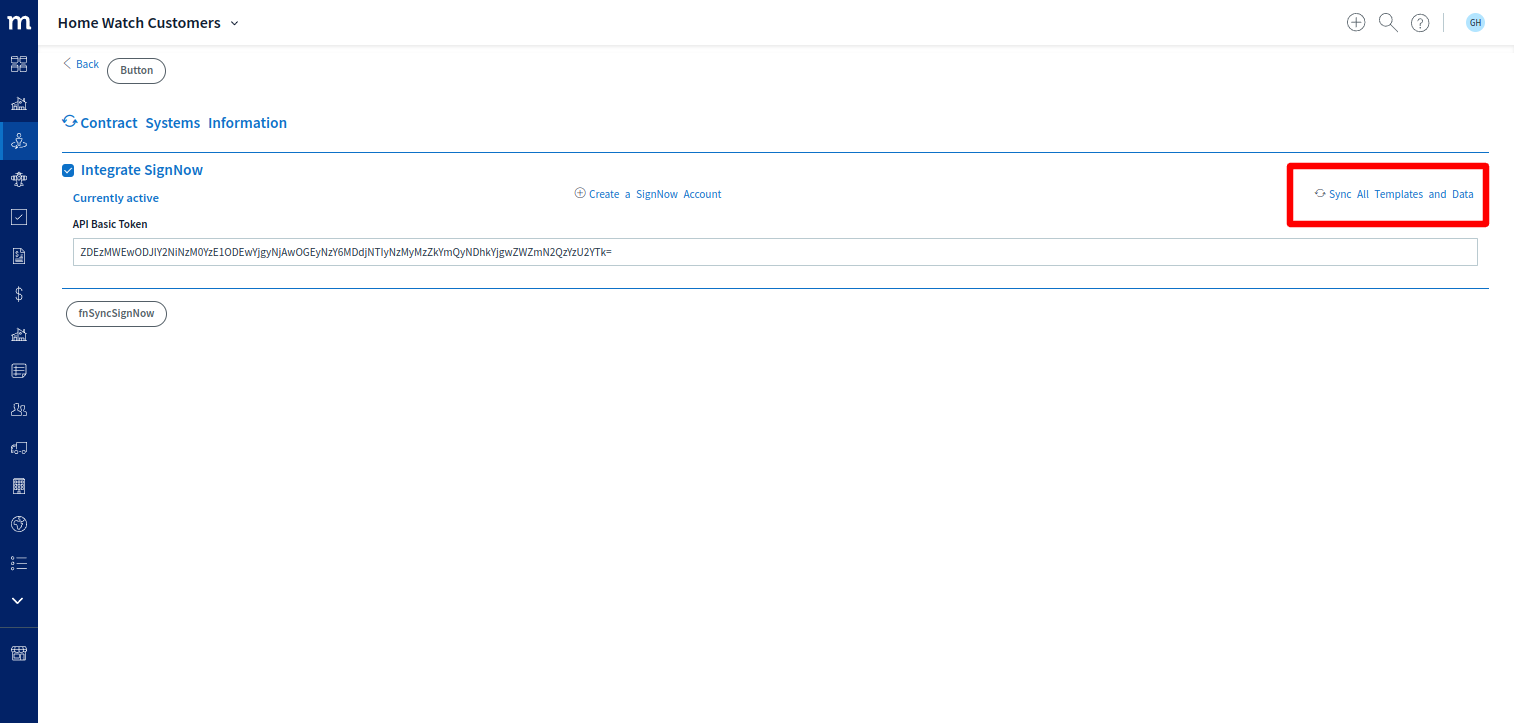Expand more sidebar items with the chevron
Viewport: 1514px width, 723px height.
point(18,601)
